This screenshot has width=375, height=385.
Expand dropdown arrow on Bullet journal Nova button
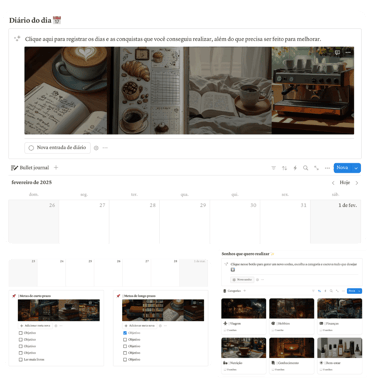[356, 168]
